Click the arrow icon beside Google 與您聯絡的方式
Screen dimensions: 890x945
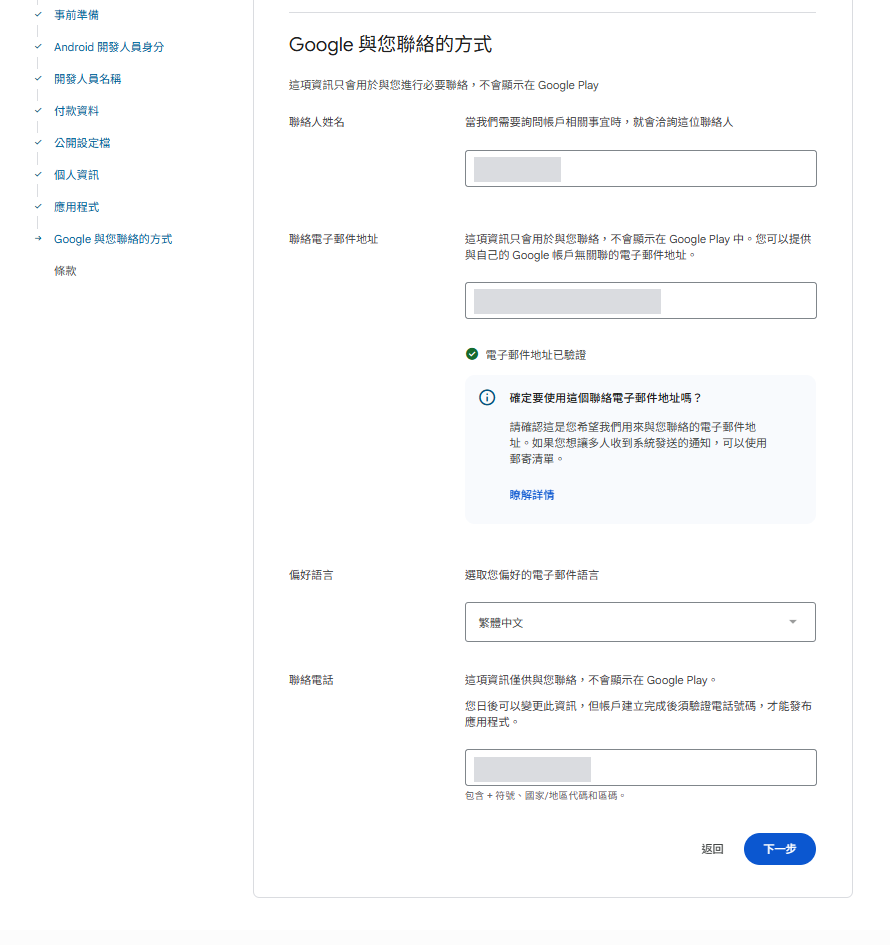38,238
